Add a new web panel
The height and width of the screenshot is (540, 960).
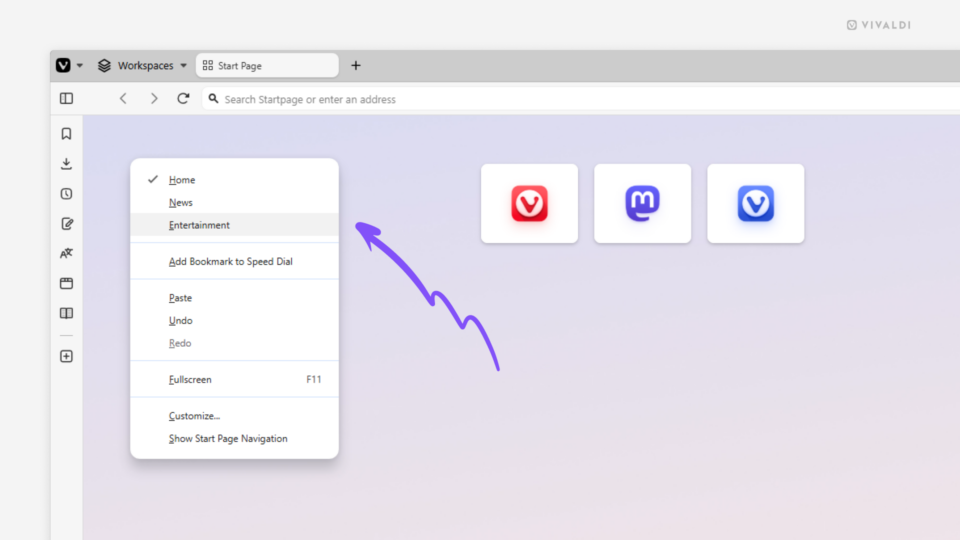click(67, 356)
